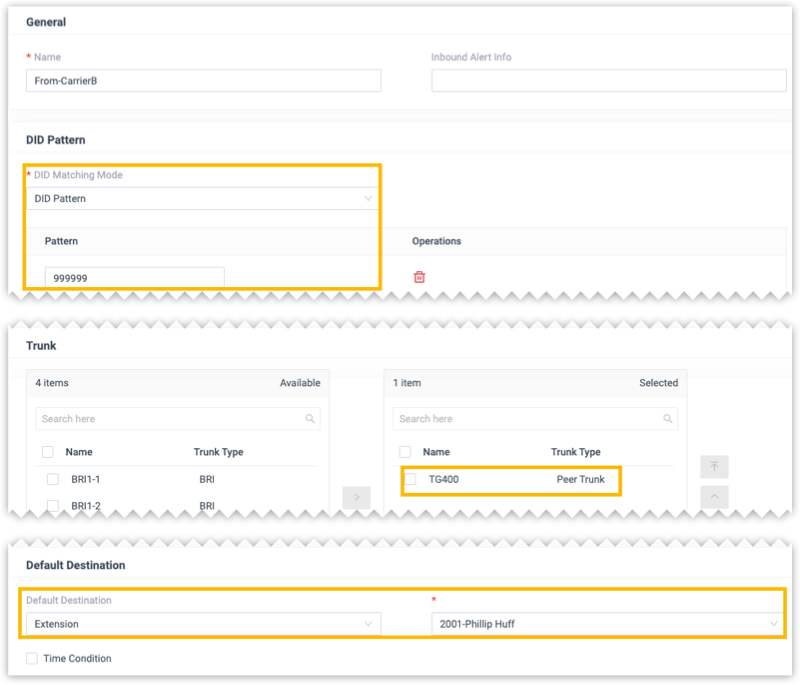Delete the 999999 DID pattern row
The height and width of the screenshot is (685, 800).
point(419,277)
